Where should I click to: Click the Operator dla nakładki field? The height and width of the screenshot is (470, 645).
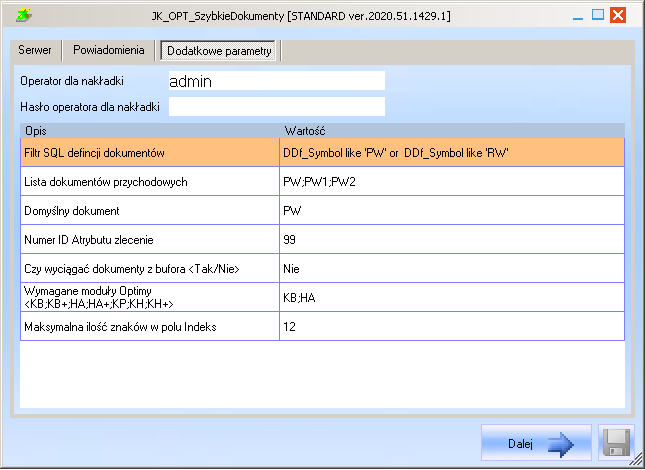[x=276, y=81]
